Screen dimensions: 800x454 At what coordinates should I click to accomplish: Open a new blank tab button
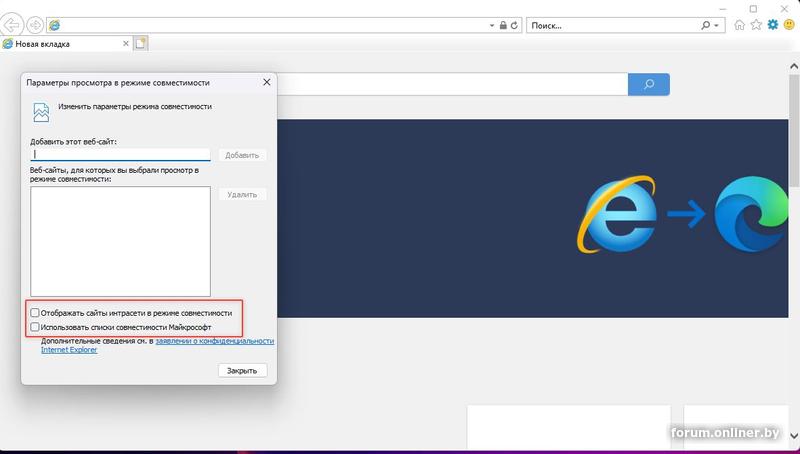tap(141, 43)
